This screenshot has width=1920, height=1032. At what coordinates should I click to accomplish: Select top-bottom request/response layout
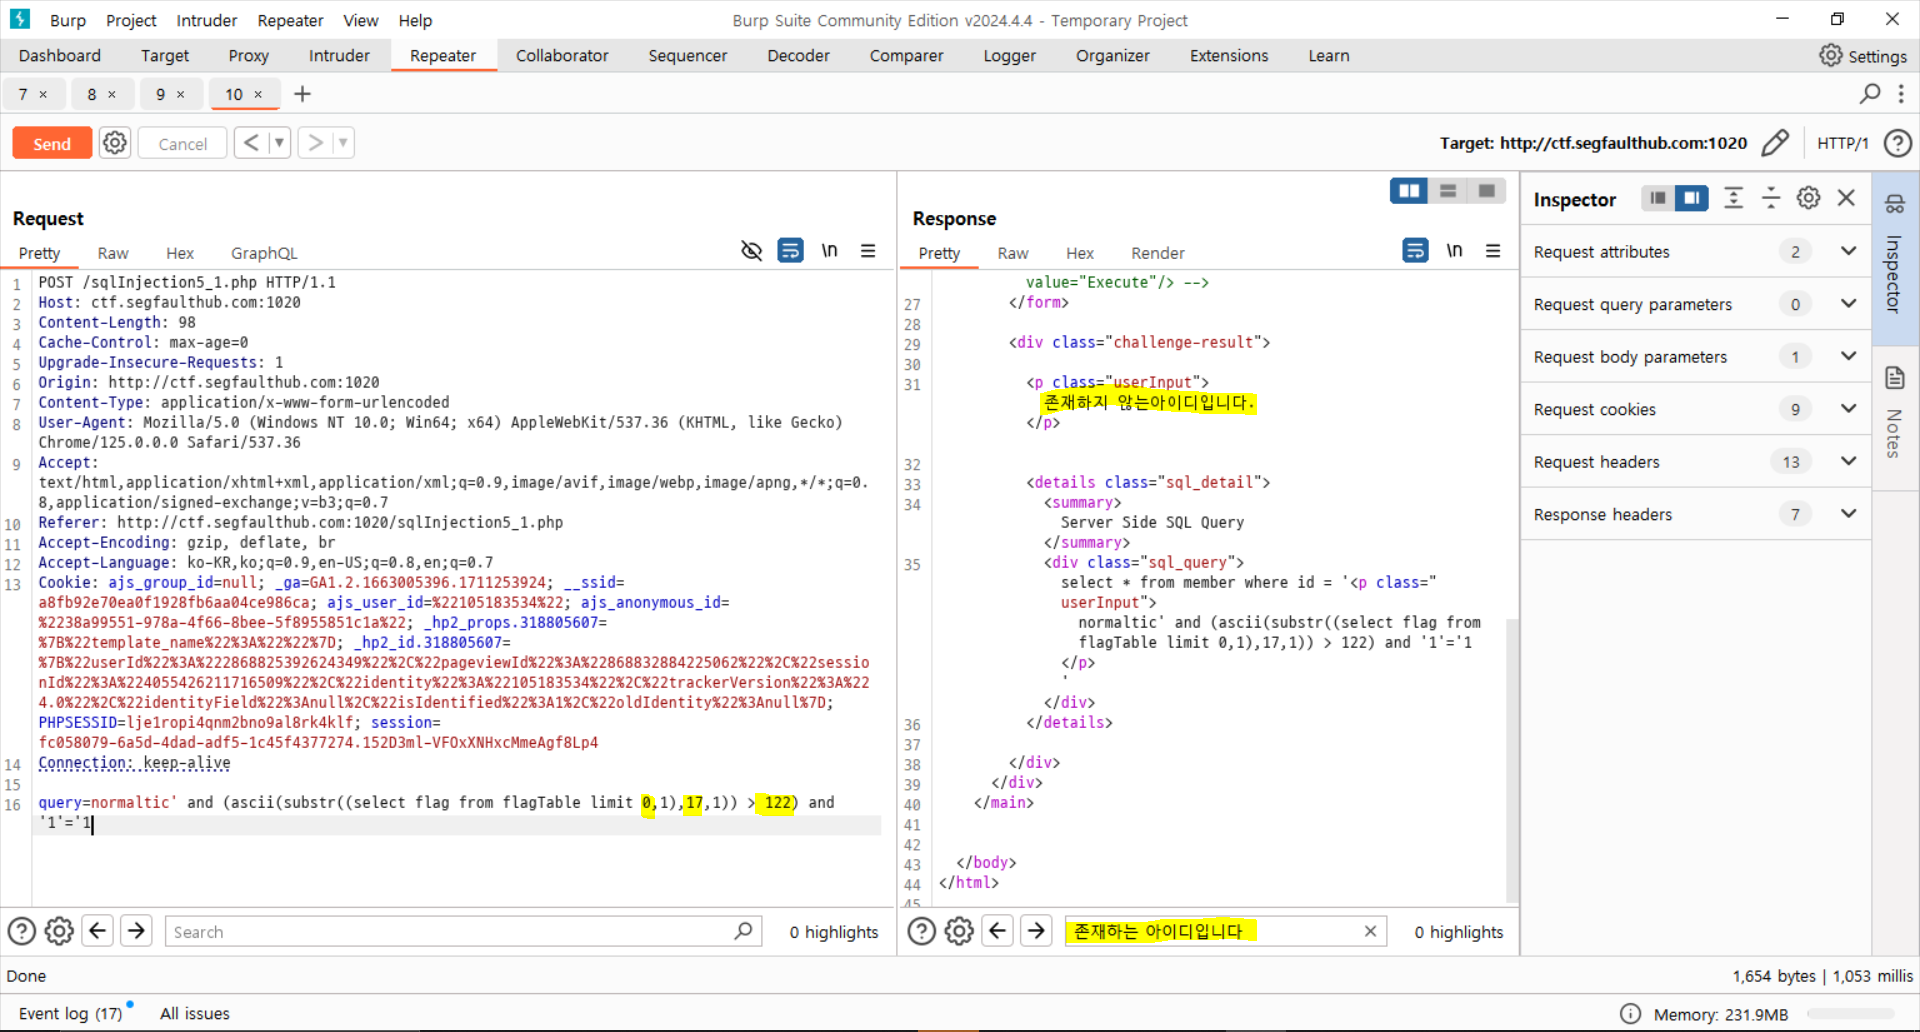(x=1448, y=191)
